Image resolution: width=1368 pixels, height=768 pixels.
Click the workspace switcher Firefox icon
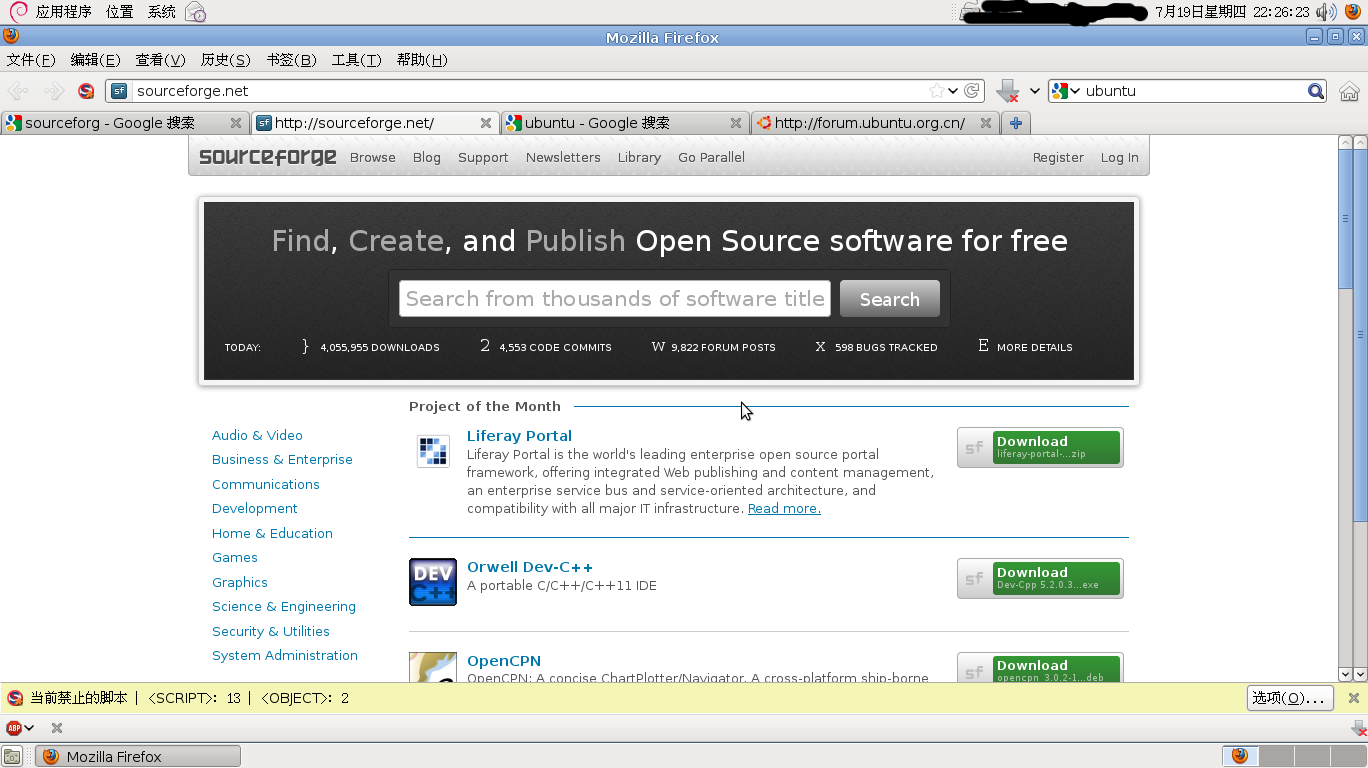(x=1240, y=756)
